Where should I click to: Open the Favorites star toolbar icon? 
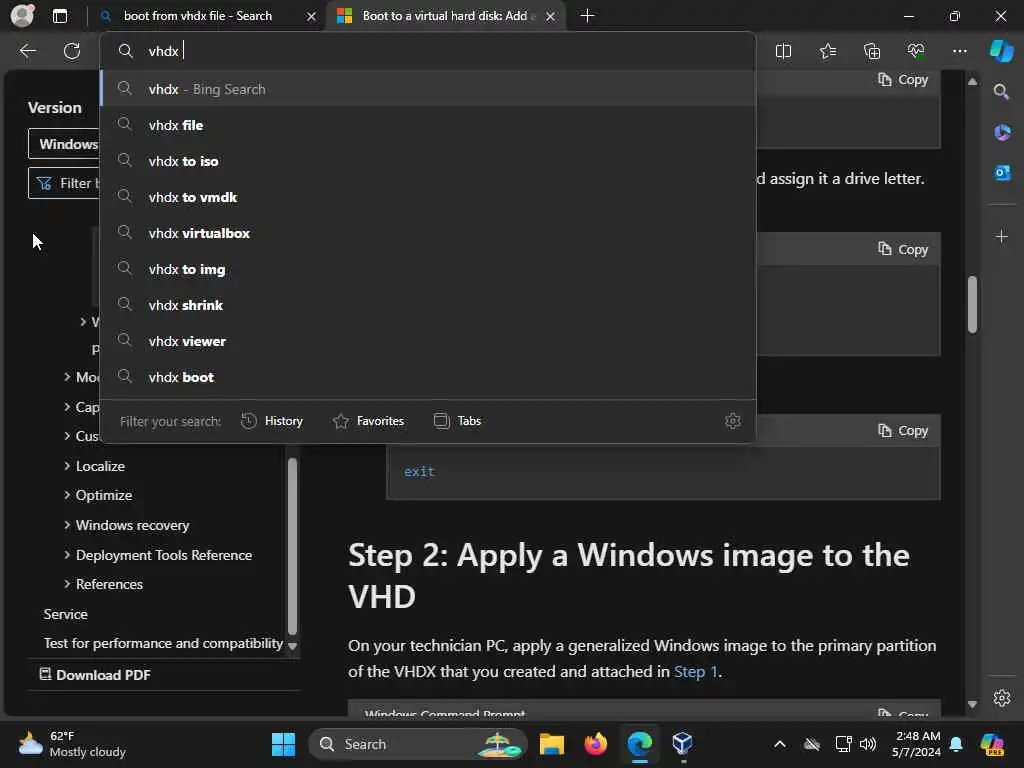(827, 51)
